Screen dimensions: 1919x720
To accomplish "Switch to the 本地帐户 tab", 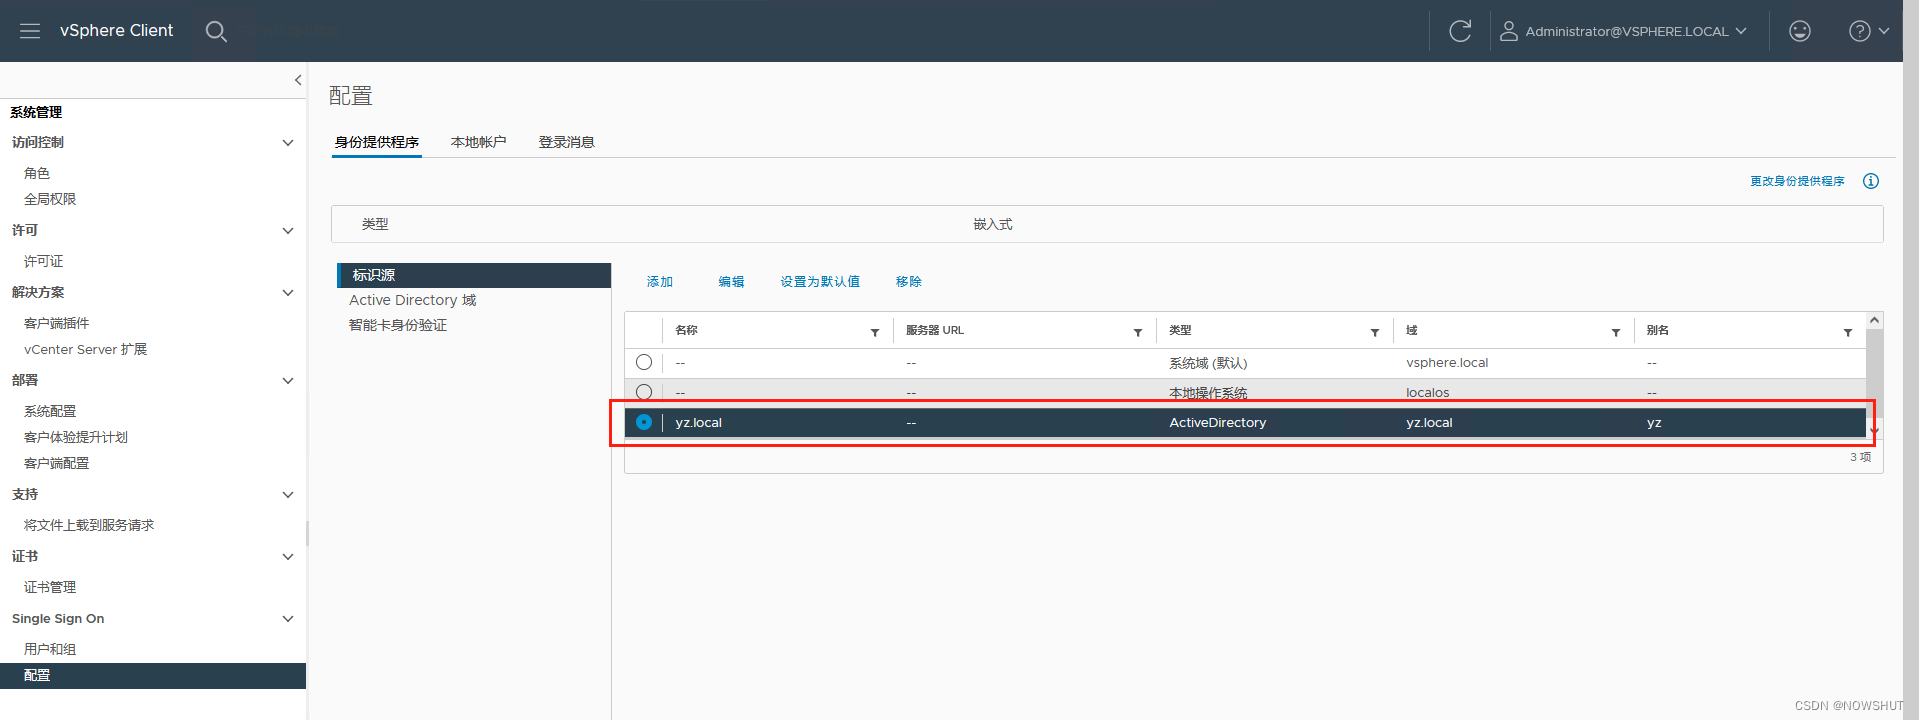I will (479, 142).
